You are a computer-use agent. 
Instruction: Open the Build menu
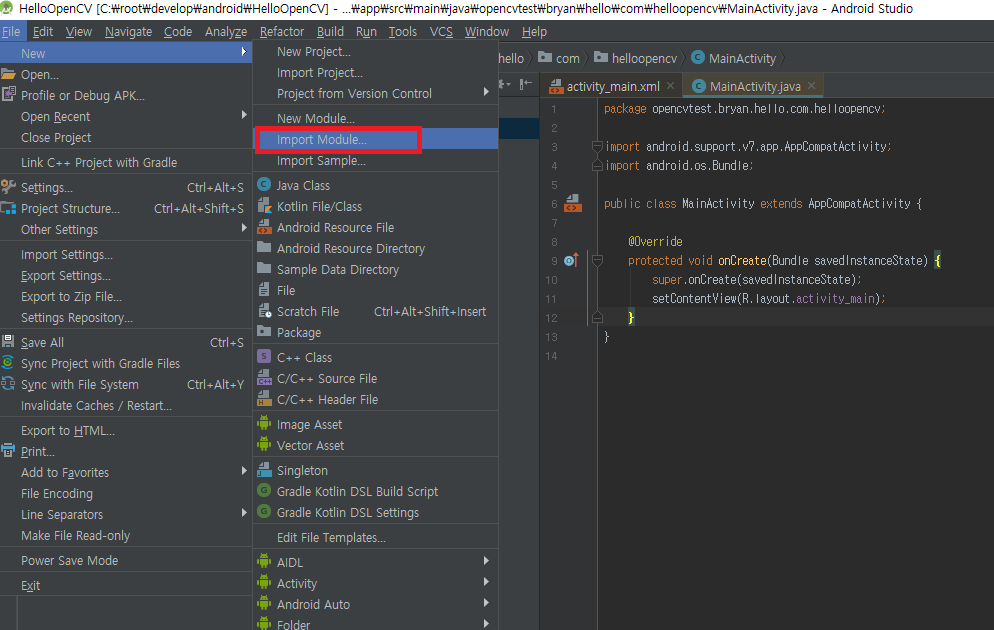point(330,32)
